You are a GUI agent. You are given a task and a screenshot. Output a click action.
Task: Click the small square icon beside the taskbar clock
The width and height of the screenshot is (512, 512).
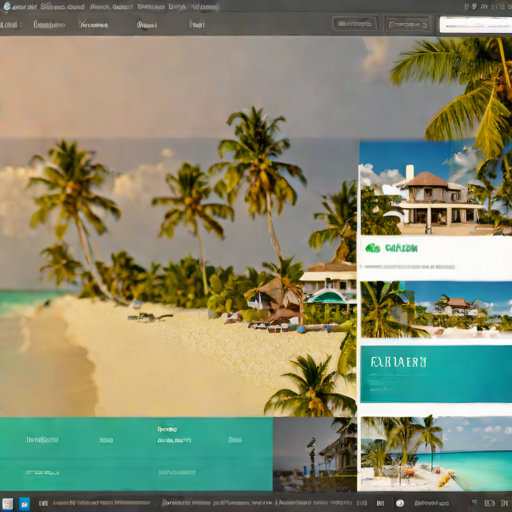pos(380,503)
